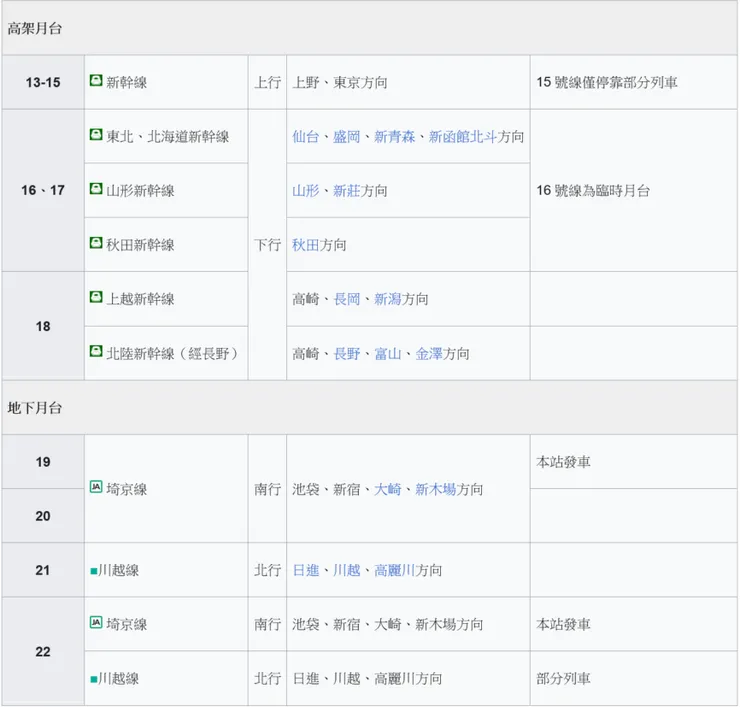Click 川越線 label in platform 22 row
Screen dimensions: 740x707
(118, 679)
